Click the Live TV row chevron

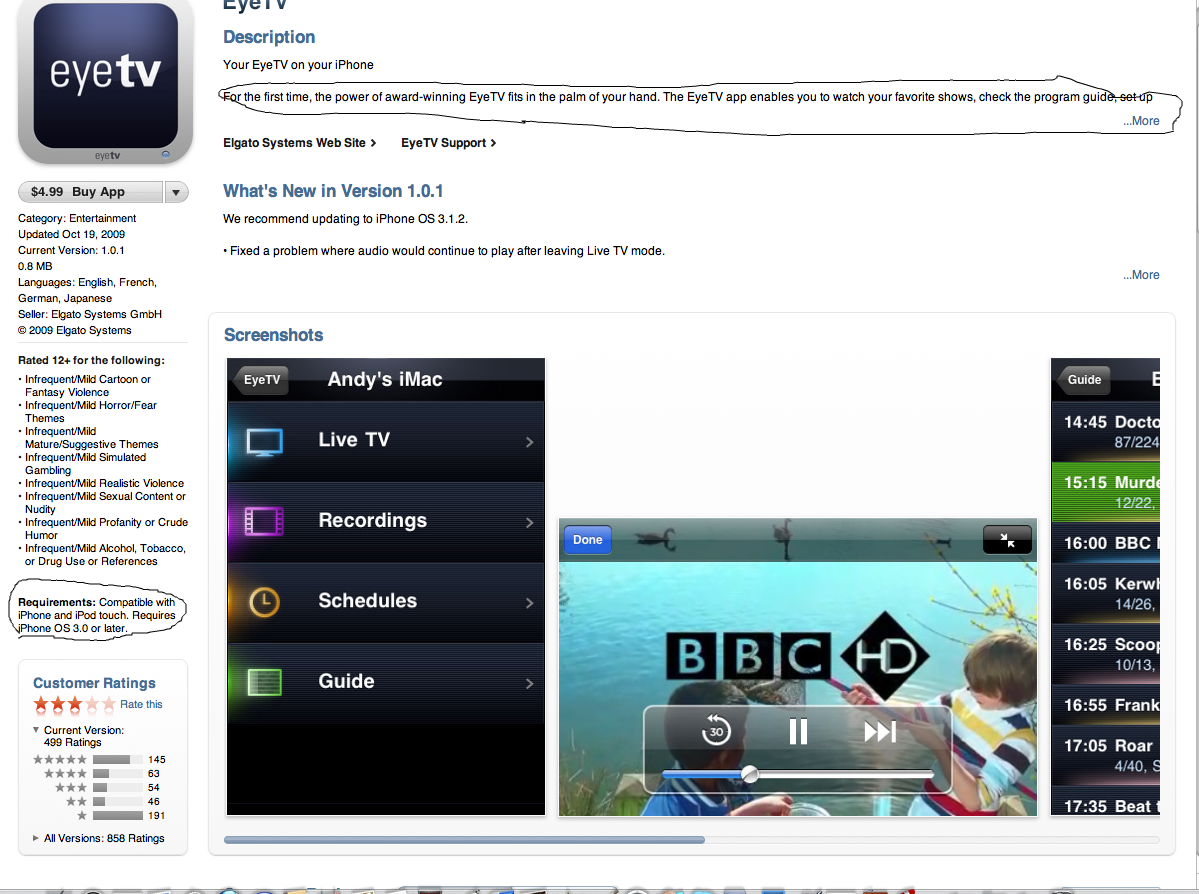click(x=529, y=442)
